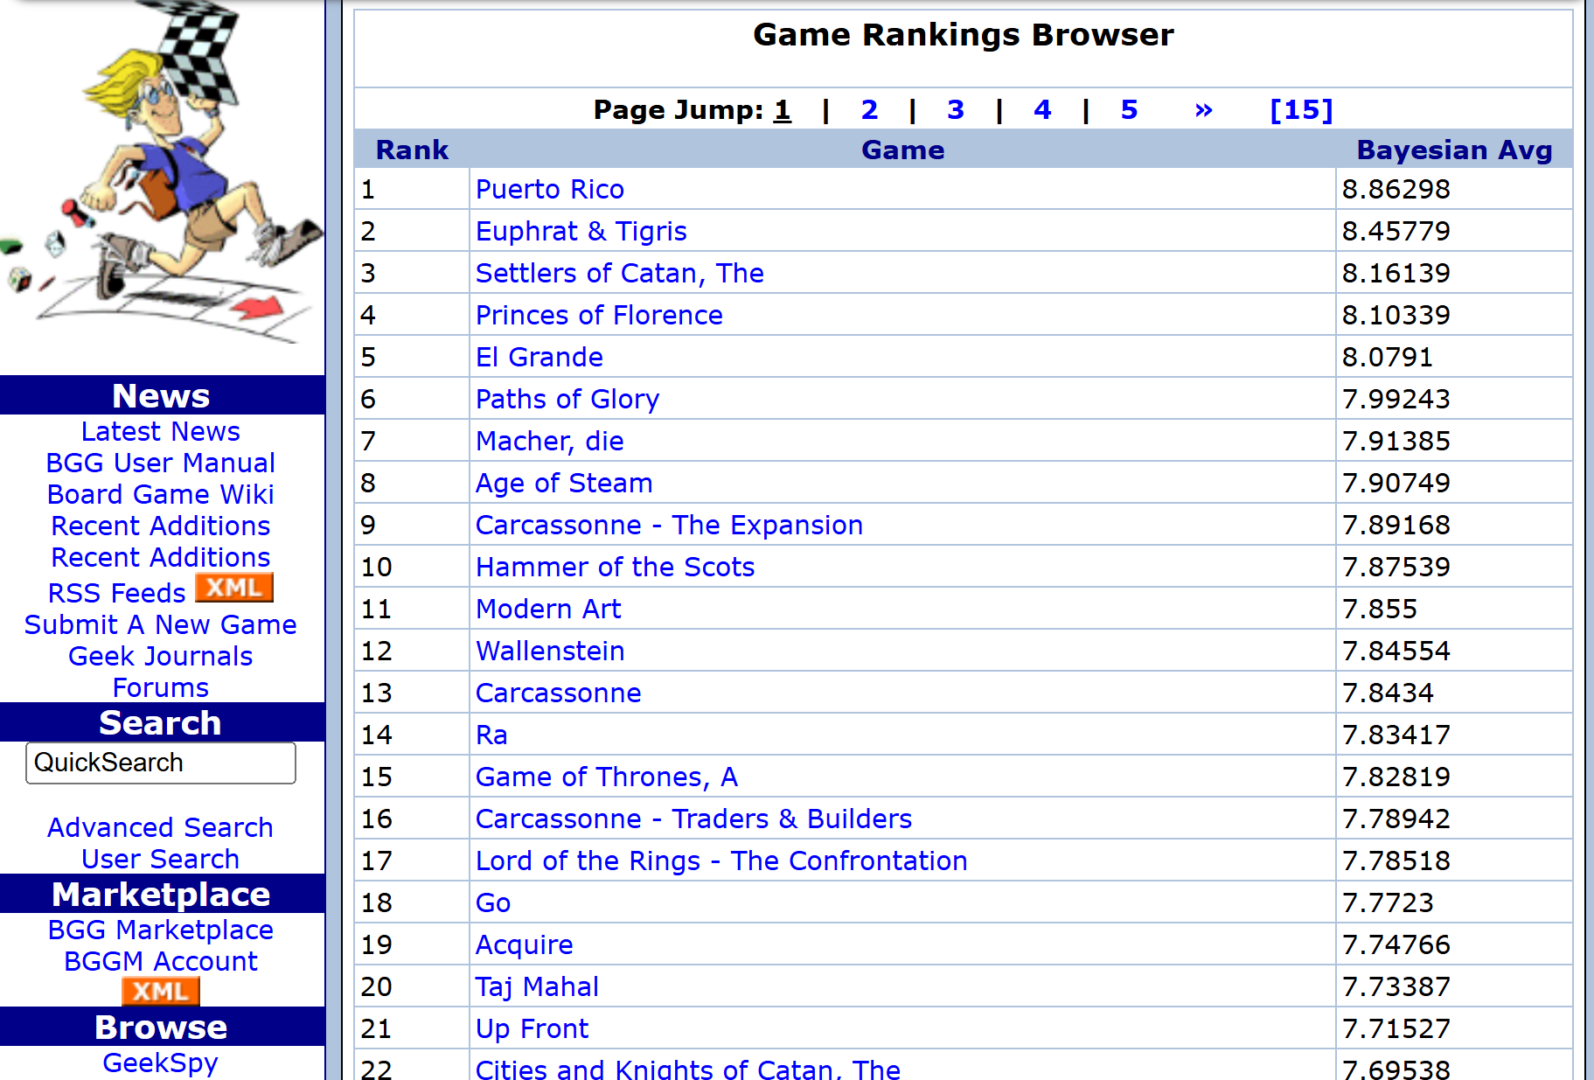The width and height of the screenshot is (1594, 1080).
Task: Open the Euphrat & Tigris page
Action: [581, 231]
